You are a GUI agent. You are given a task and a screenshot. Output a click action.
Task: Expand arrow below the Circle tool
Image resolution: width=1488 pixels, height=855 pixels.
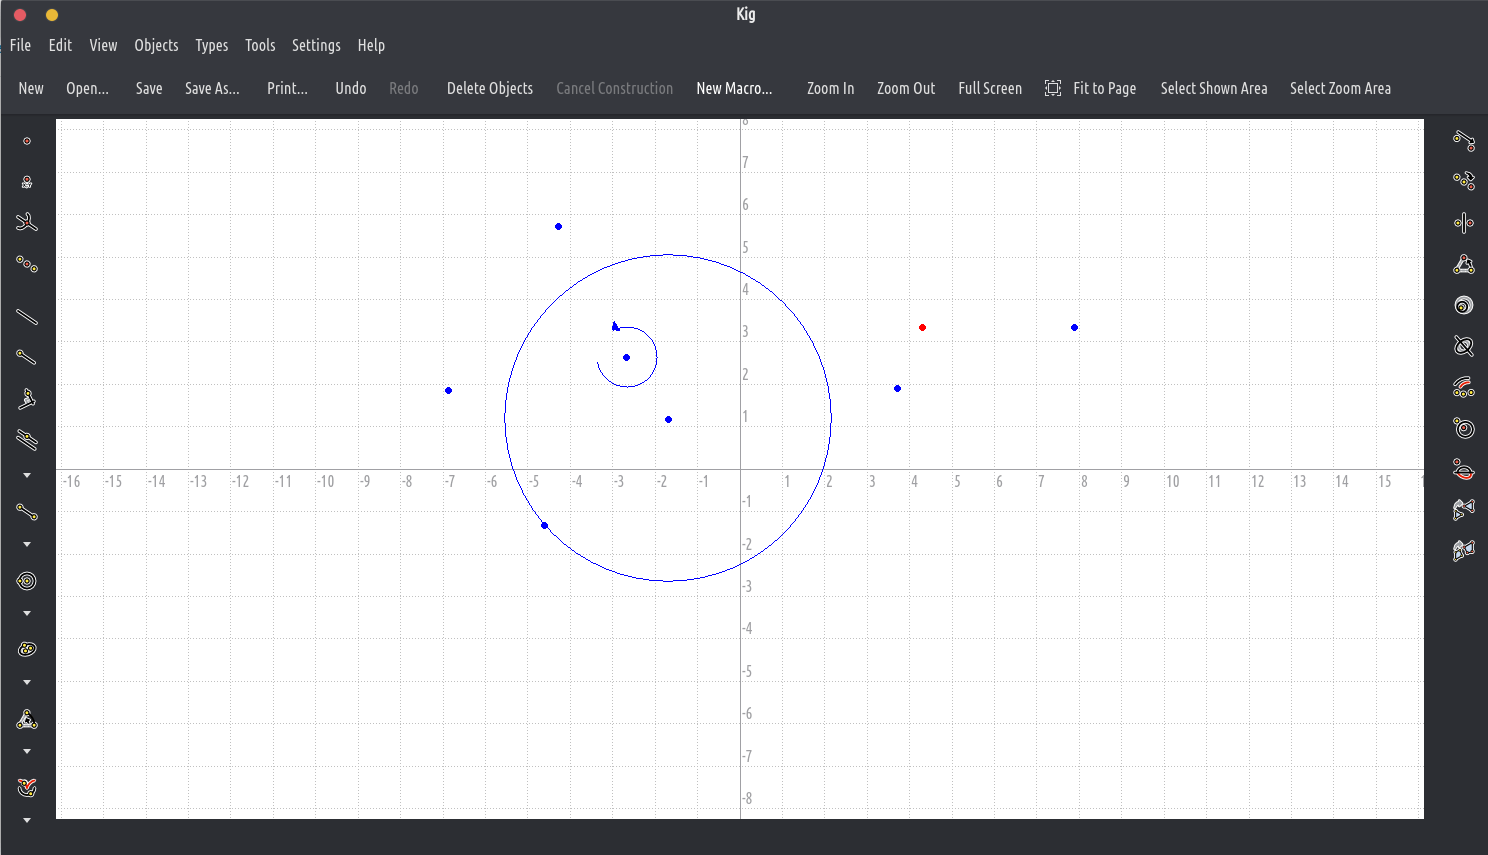(x=27, y=613)
